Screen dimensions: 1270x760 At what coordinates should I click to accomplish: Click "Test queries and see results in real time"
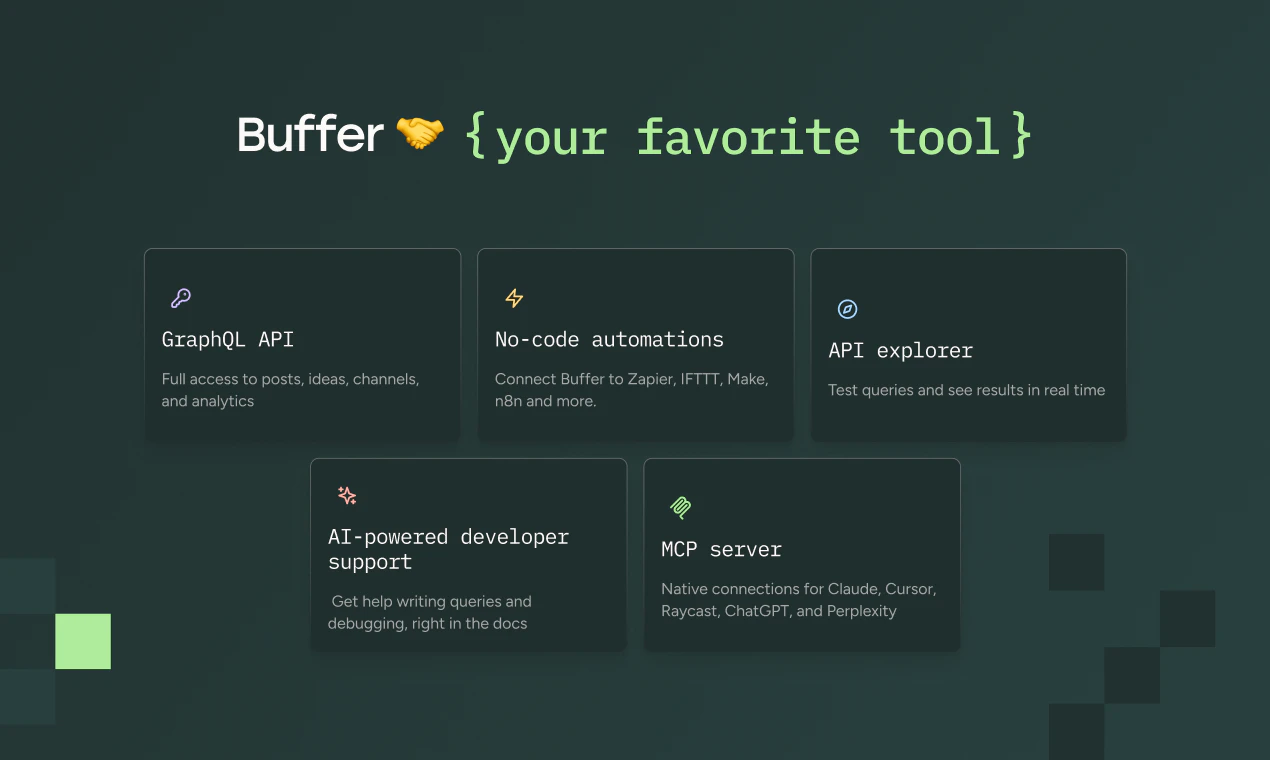click(x=966, y=390)
